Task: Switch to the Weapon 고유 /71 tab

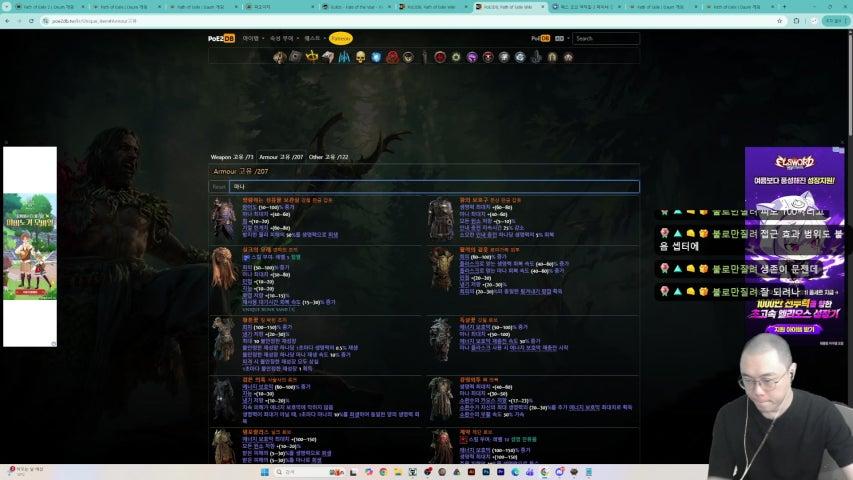Action: pyautogui.click(x=232, y=157)
